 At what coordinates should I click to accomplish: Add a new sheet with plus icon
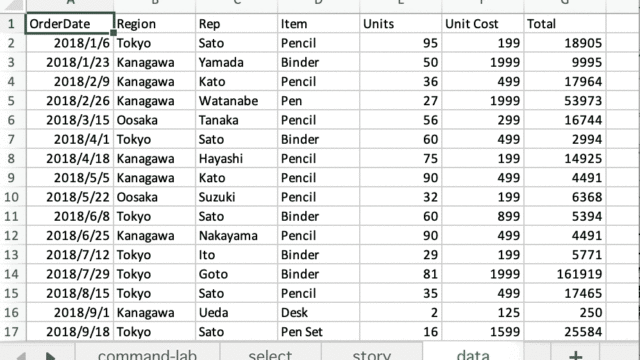click(576, 354)
